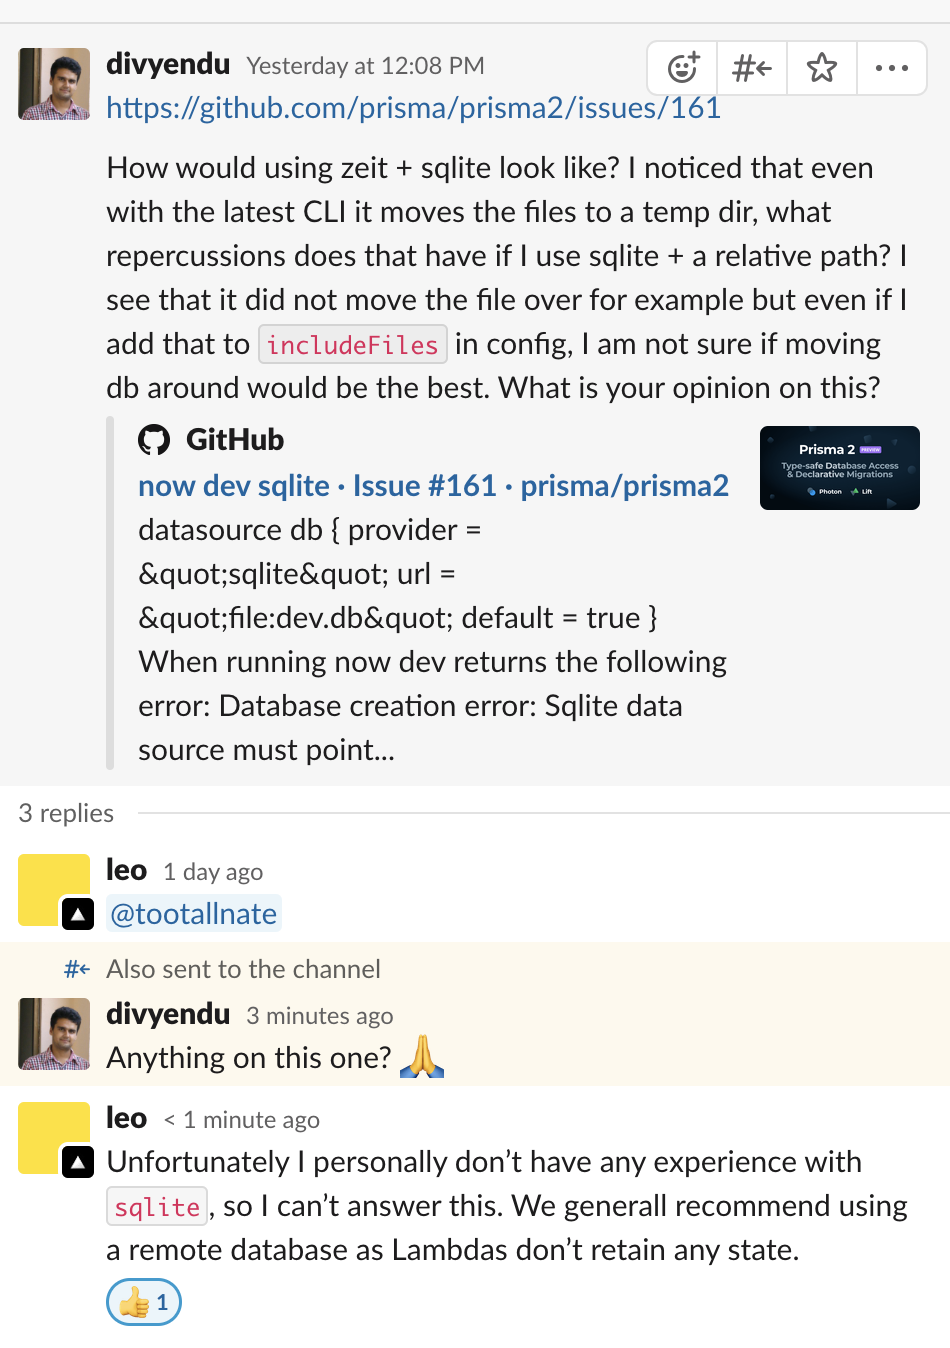950x1348 pixels.
Task: Click the folded hands emoji in divyendu's reply
Action: [422, 1057]
